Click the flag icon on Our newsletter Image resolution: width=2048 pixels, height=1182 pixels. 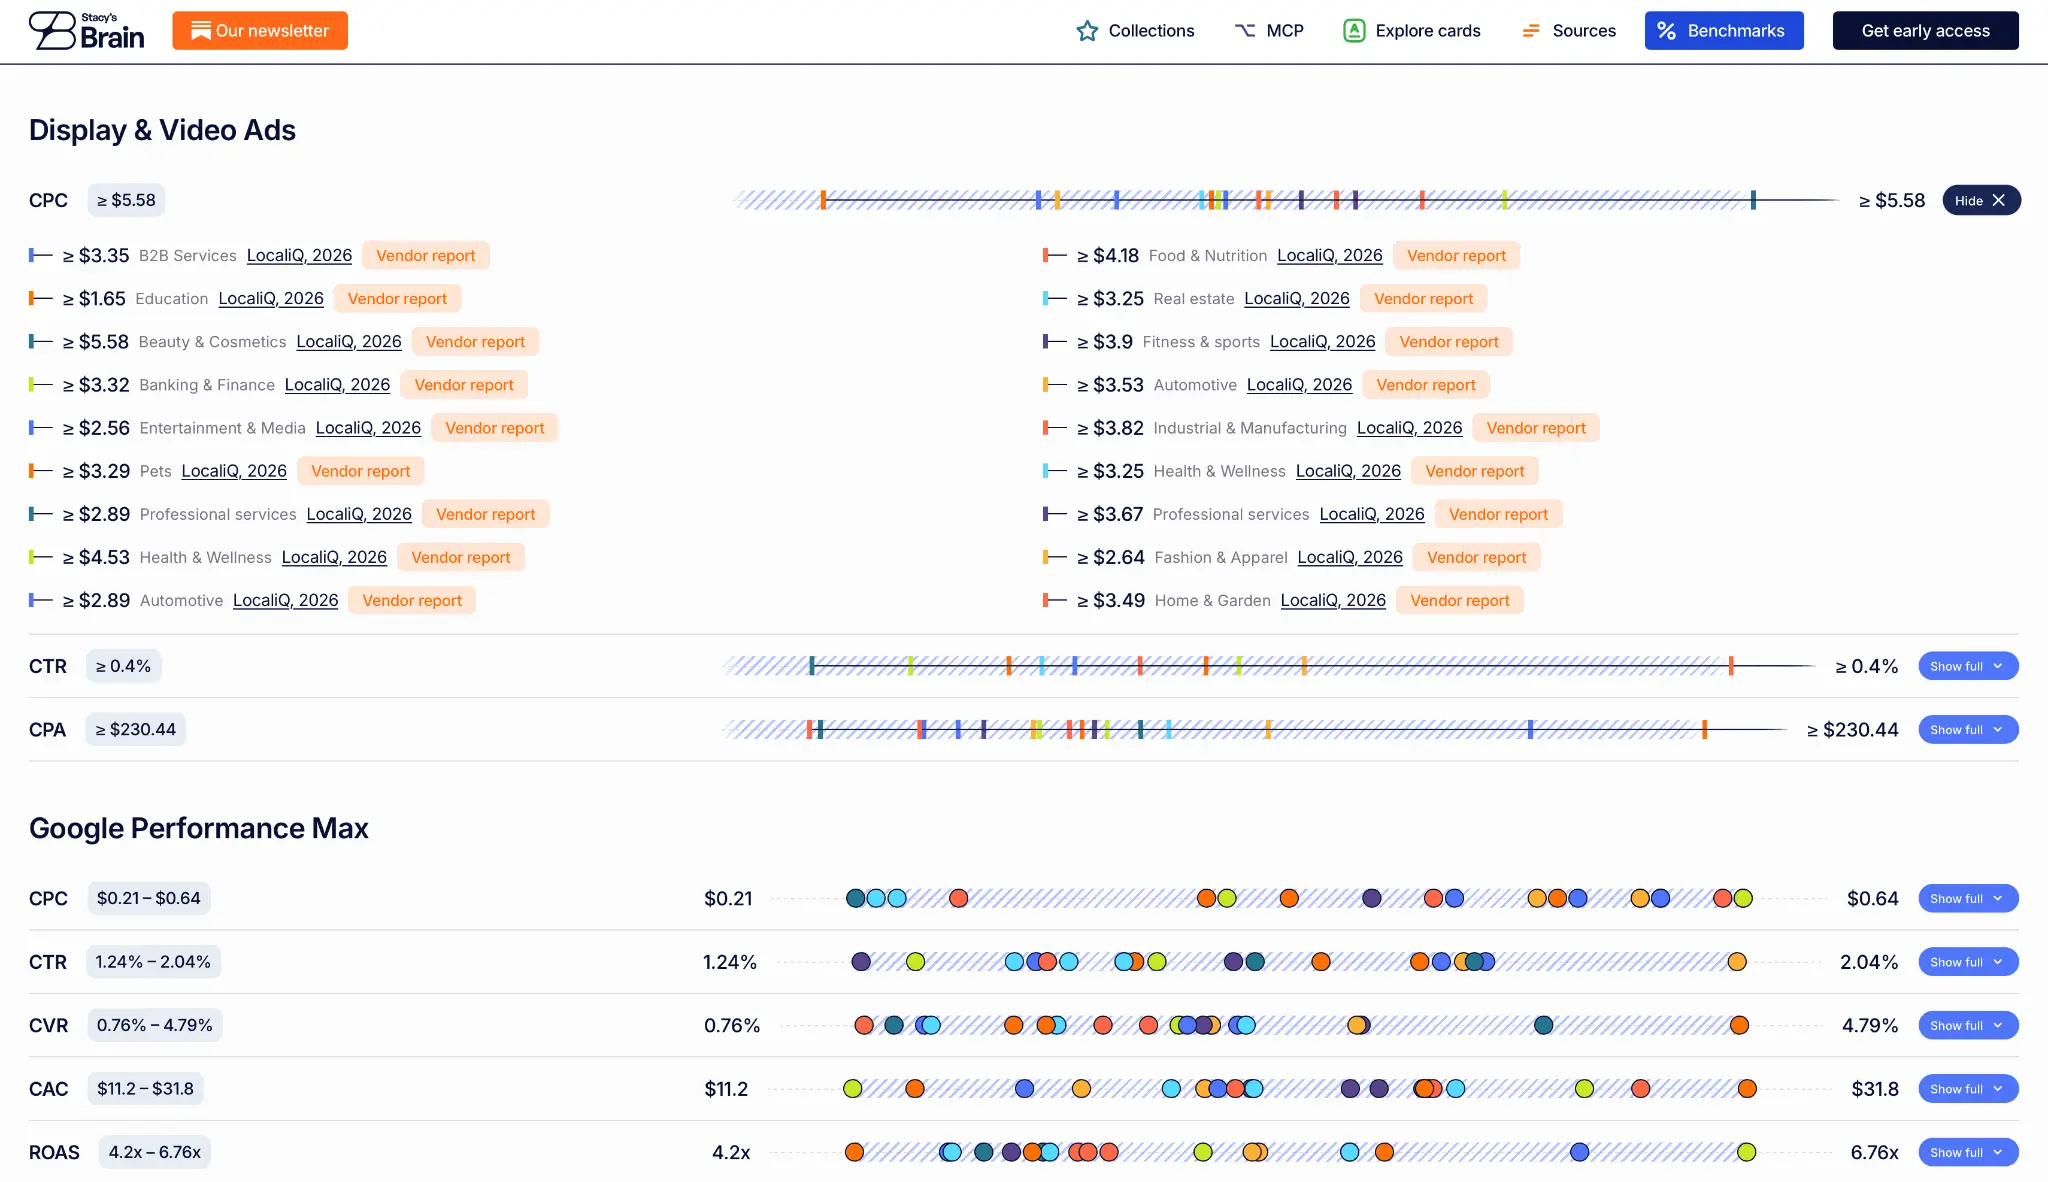[x=200, y=31]
